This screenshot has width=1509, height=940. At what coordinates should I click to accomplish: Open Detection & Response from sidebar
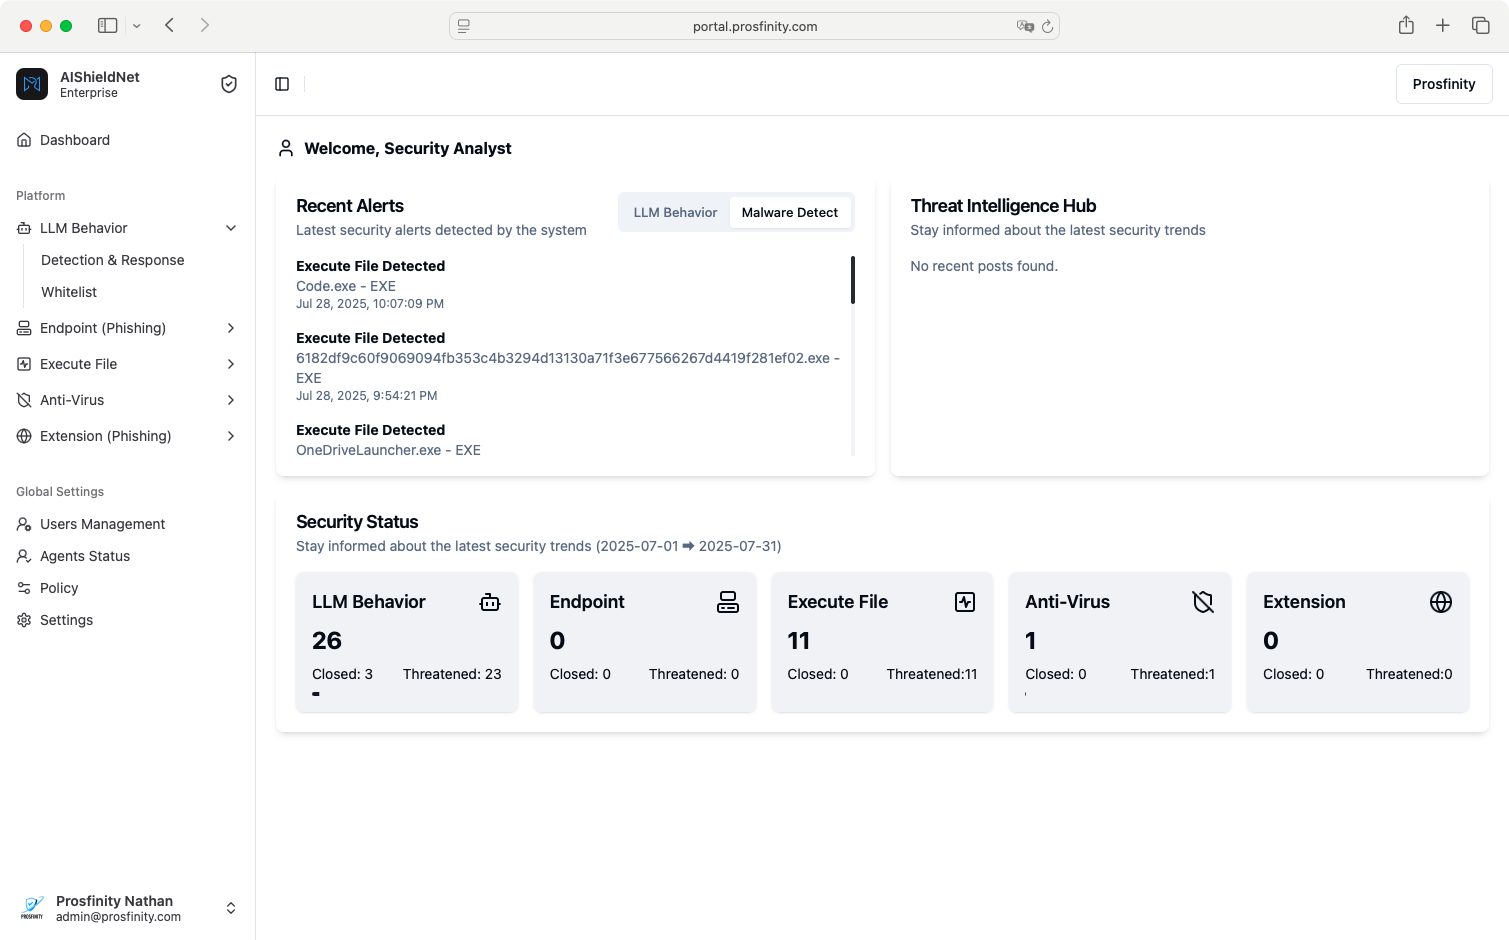tap(112, 260)
